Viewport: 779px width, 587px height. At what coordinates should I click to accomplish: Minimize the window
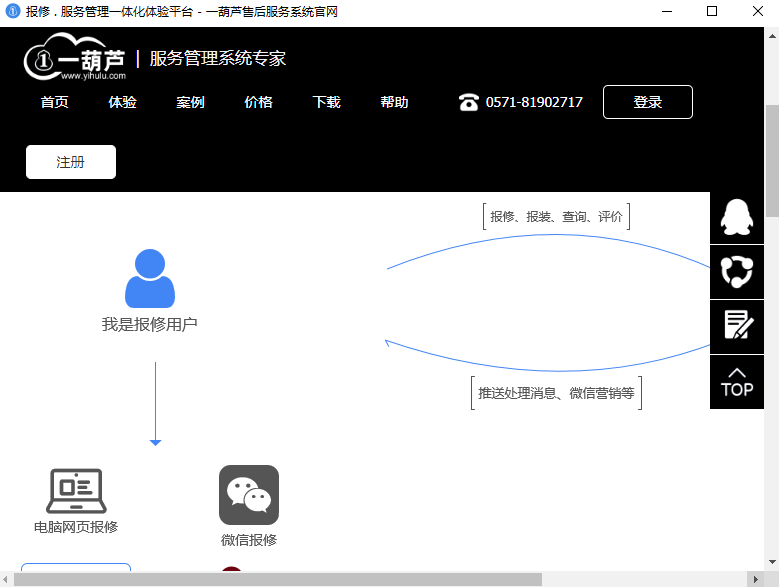pos(667,11)
